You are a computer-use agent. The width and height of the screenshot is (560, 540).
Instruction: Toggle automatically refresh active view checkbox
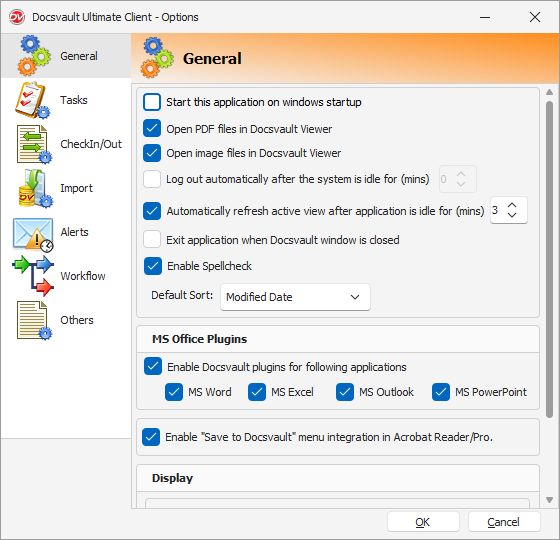(152, 211)
